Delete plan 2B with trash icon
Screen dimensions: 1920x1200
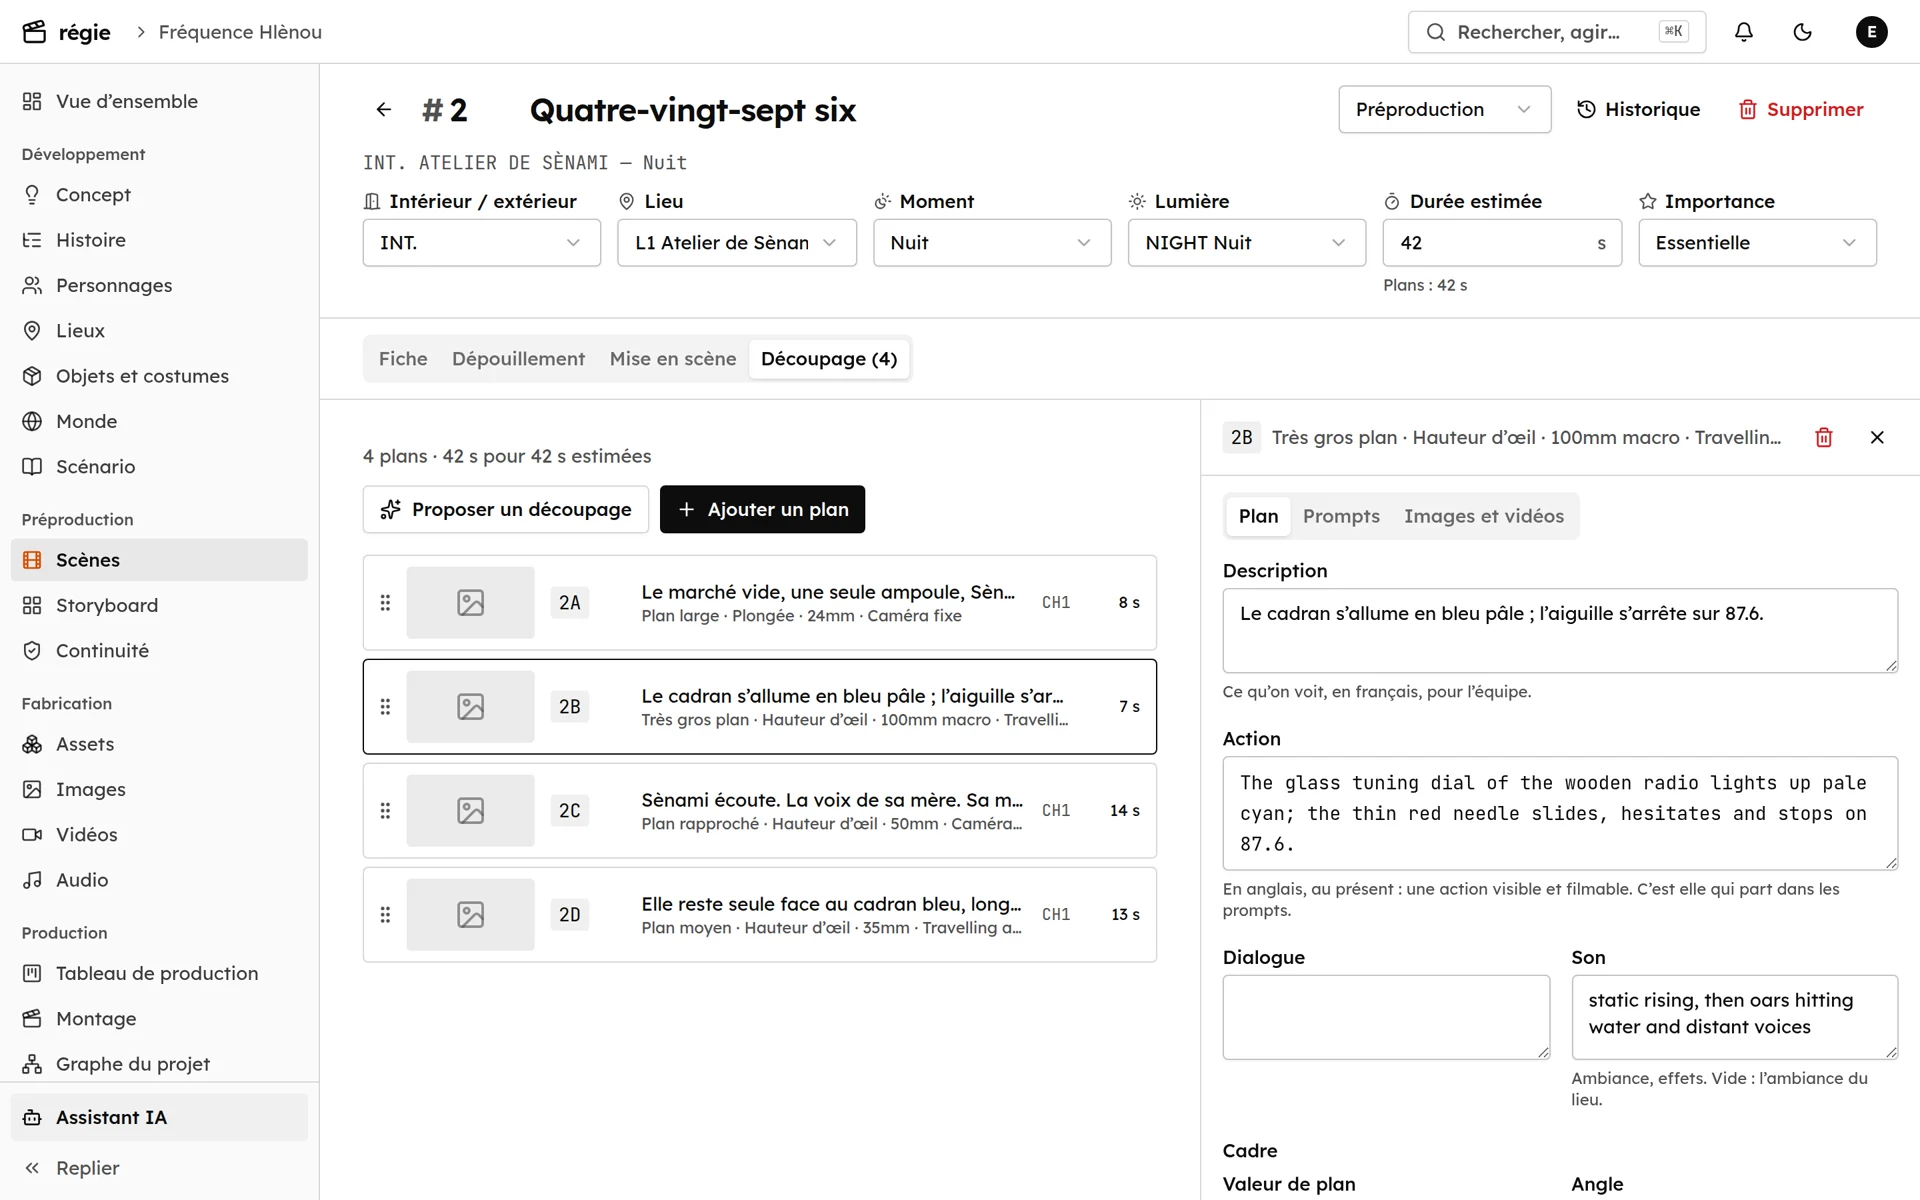(x=1823, y=437)
